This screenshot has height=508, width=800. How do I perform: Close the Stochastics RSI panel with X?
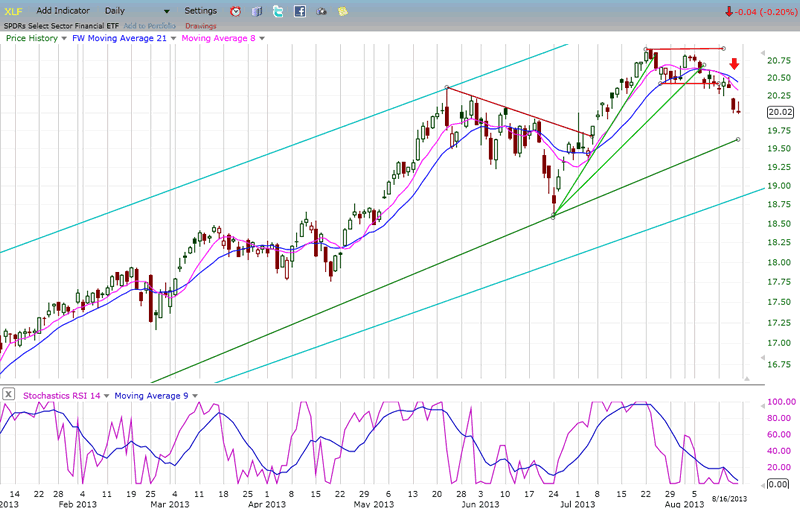click(8, 394)
